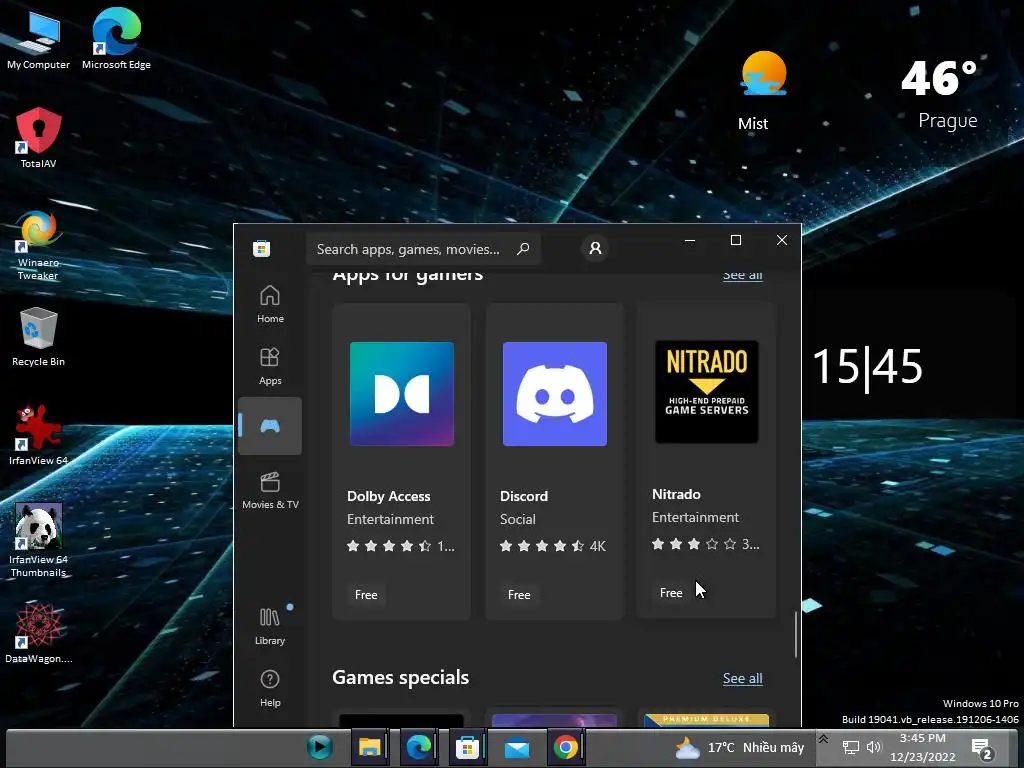Open the Library in Store sidebar
Image resolution: width=1024 pixels, height=768 pixels.
coord(270,626)
